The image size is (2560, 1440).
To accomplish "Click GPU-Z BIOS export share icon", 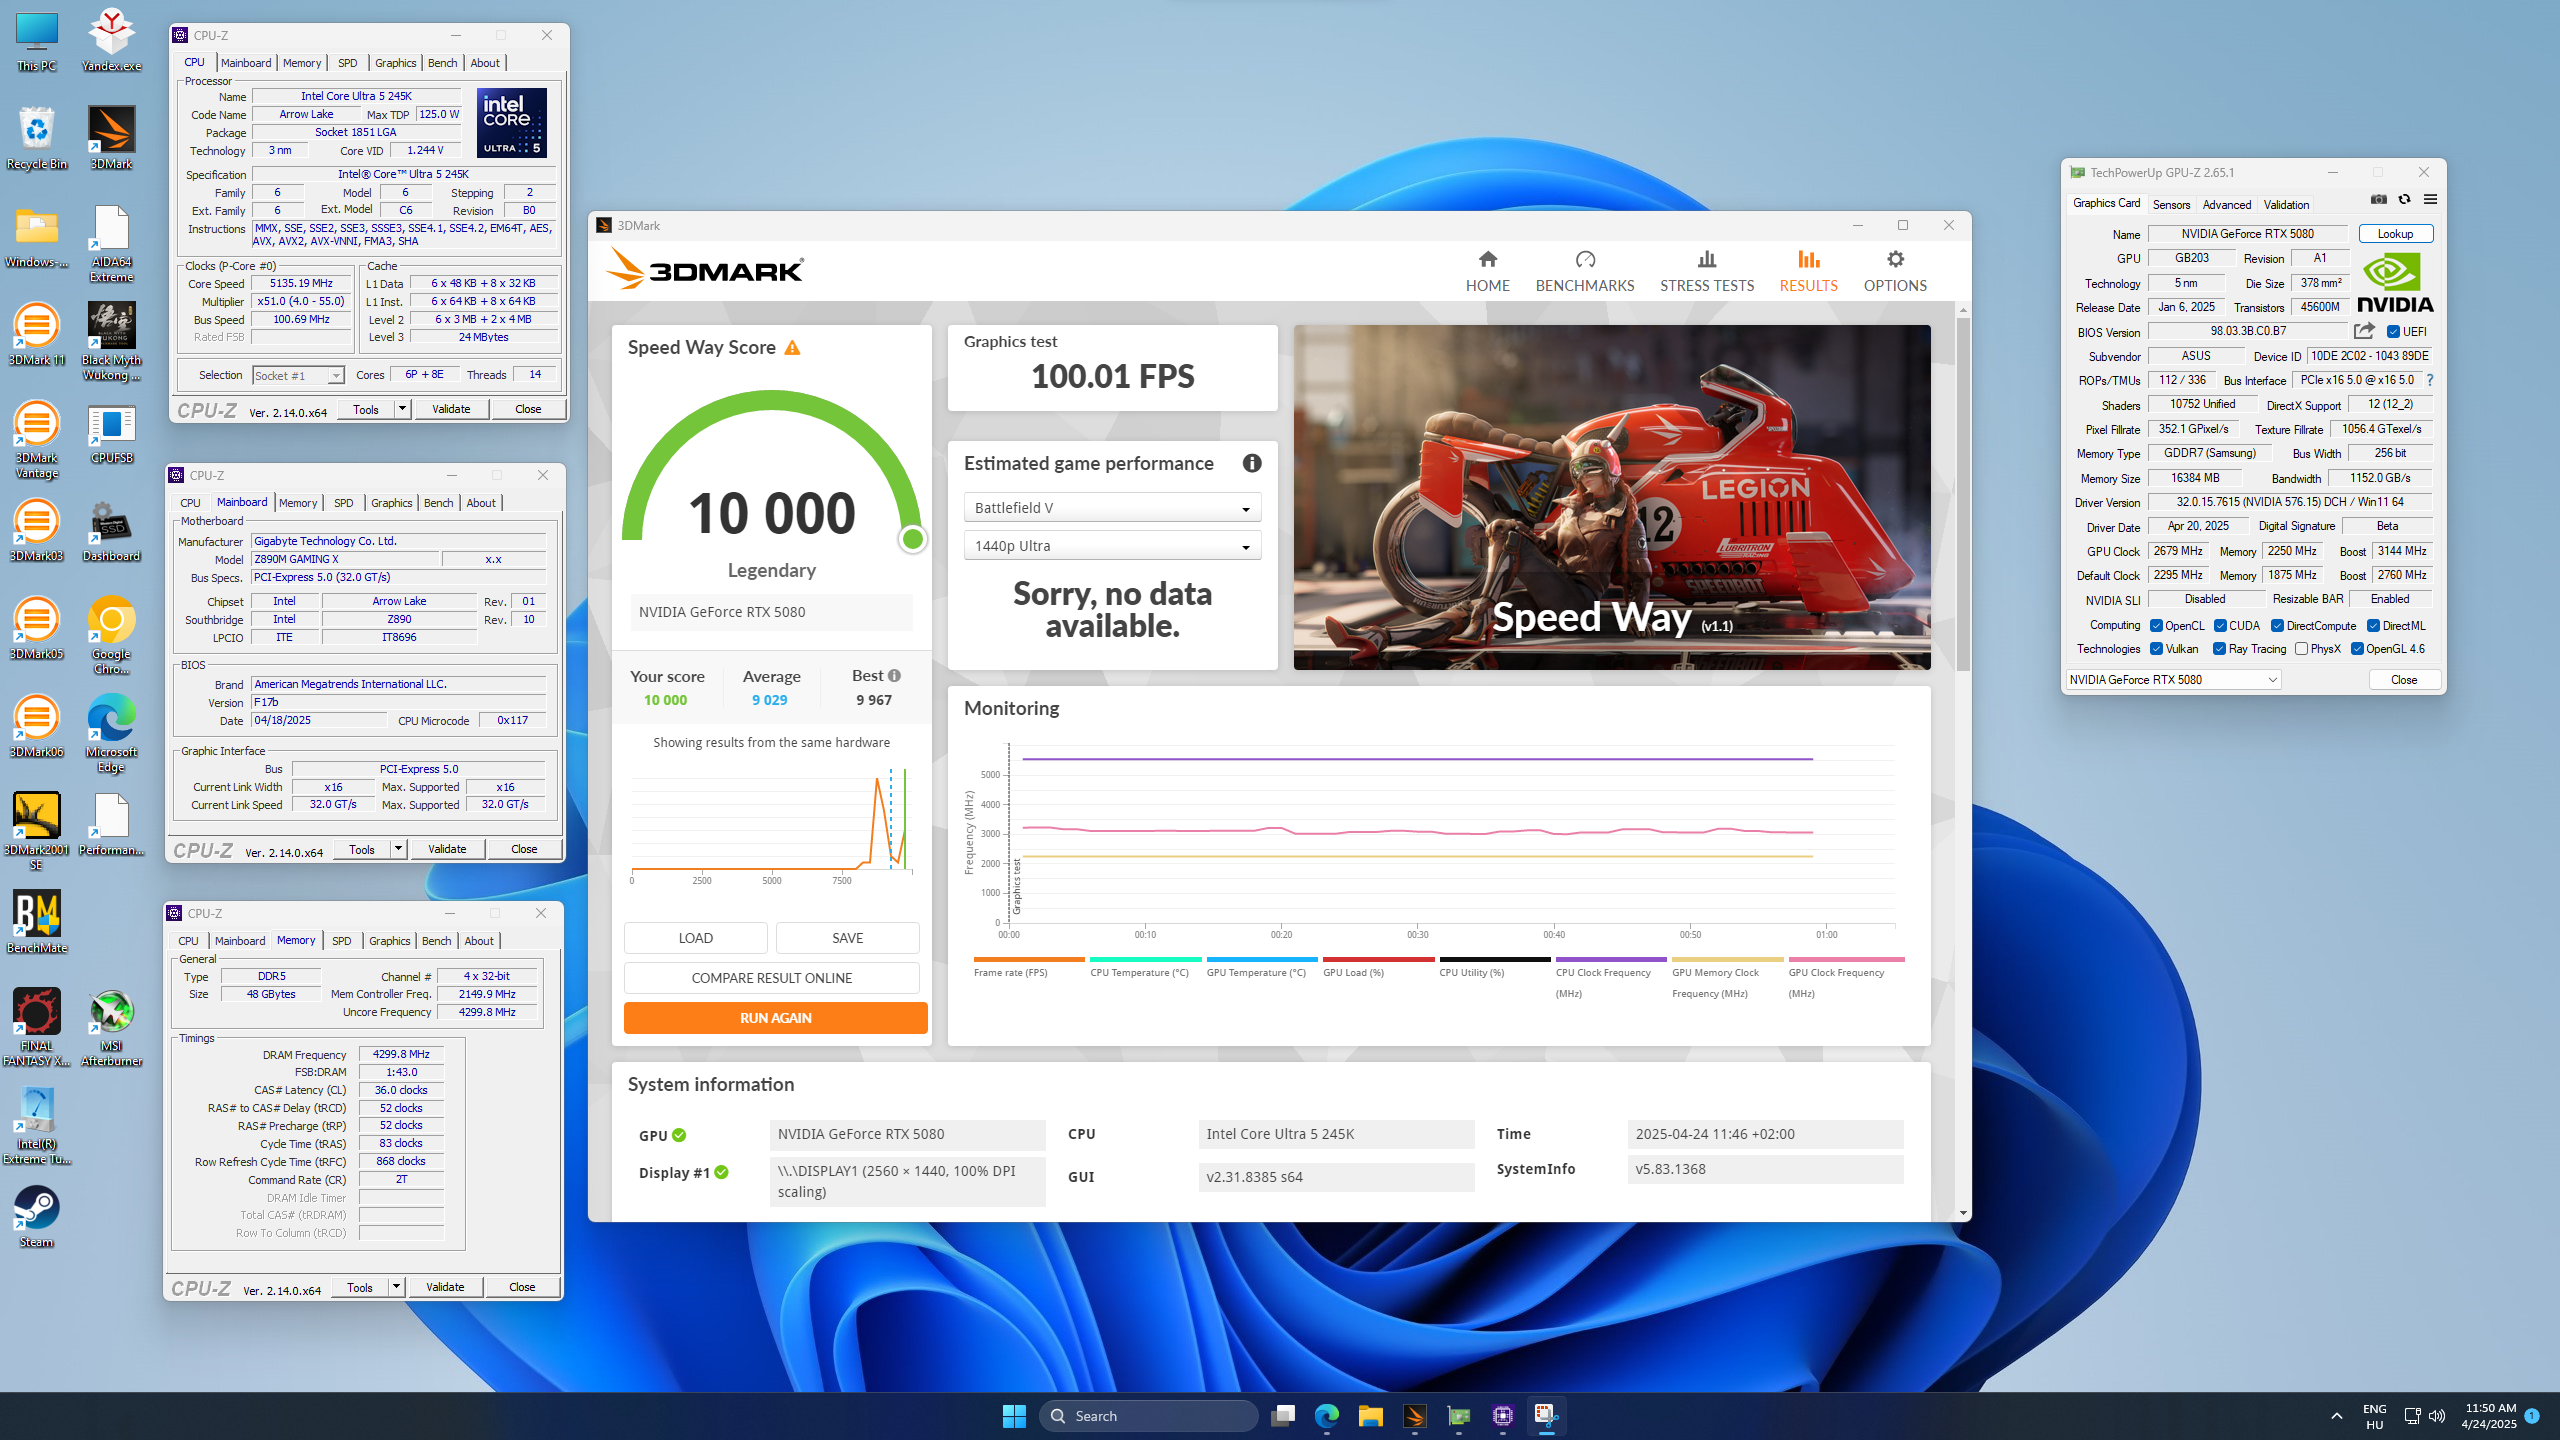I will [x=2364, y=331].
